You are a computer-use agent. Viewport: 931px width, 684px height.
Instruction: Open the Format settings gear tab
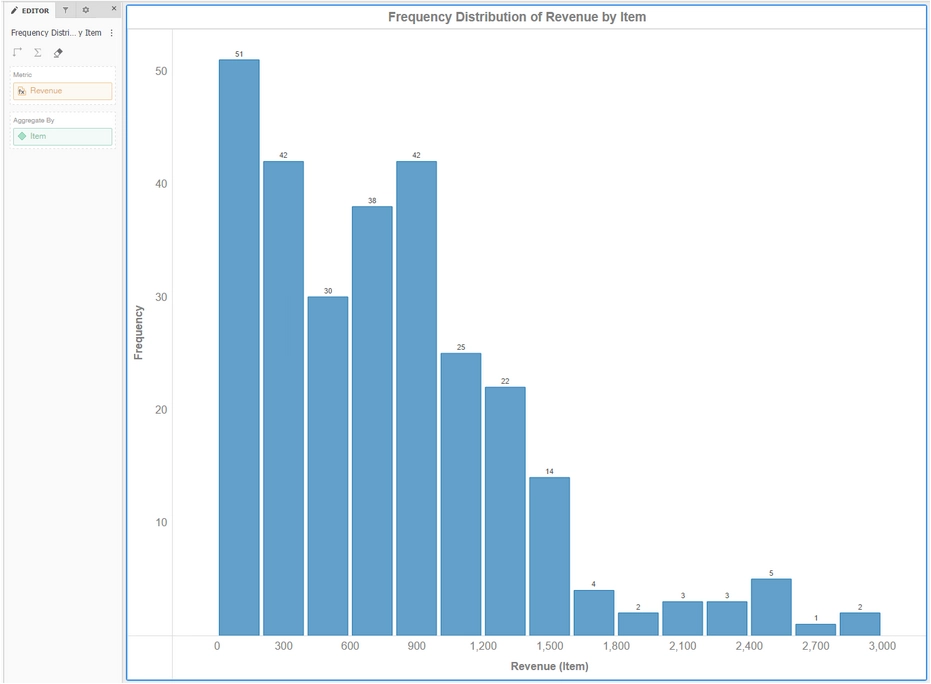(86, 10)
